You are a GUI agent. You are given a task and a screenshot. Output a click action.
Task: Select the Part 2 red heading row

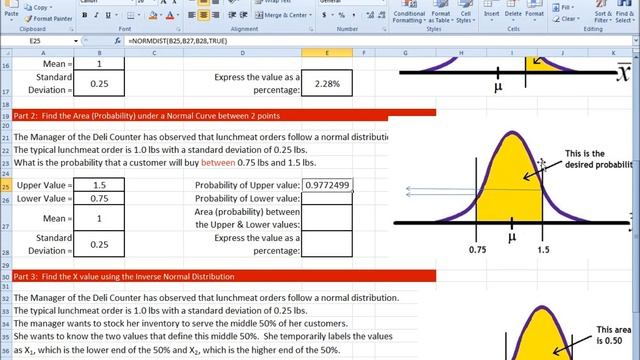[224, 116]
